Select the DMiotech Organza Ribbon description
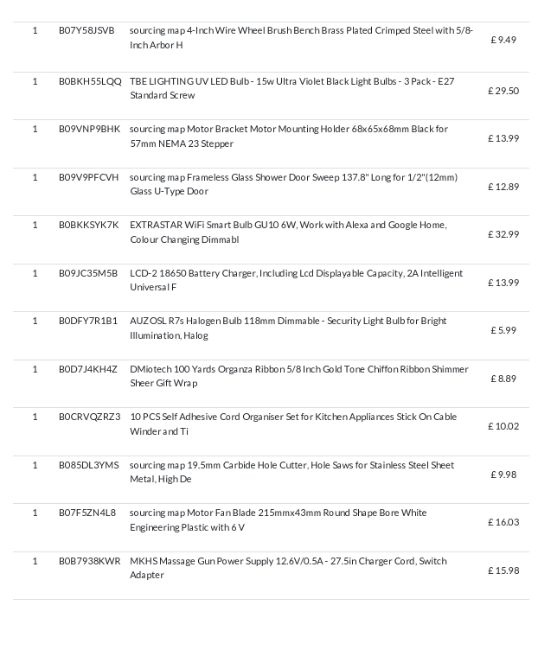This screenshot has width=538, height=650. tap(299, 376)
